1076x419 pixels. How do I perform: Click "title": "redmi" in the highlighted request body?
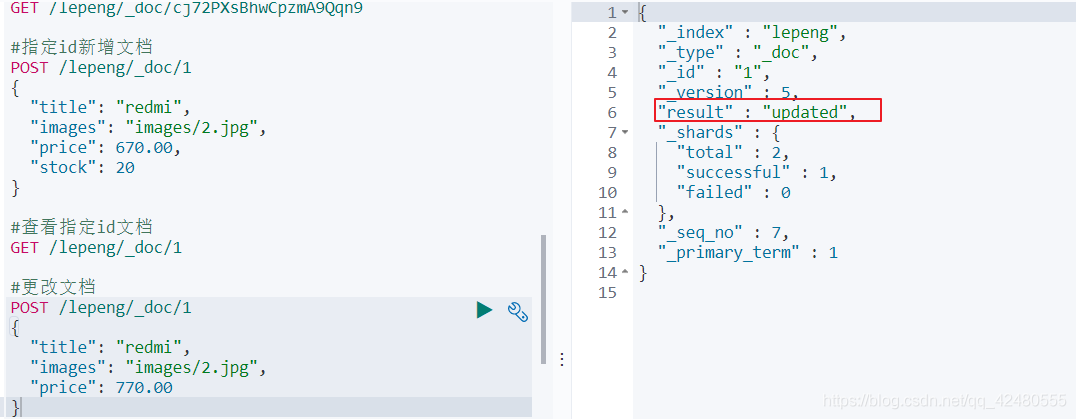(x=109, y=348)
